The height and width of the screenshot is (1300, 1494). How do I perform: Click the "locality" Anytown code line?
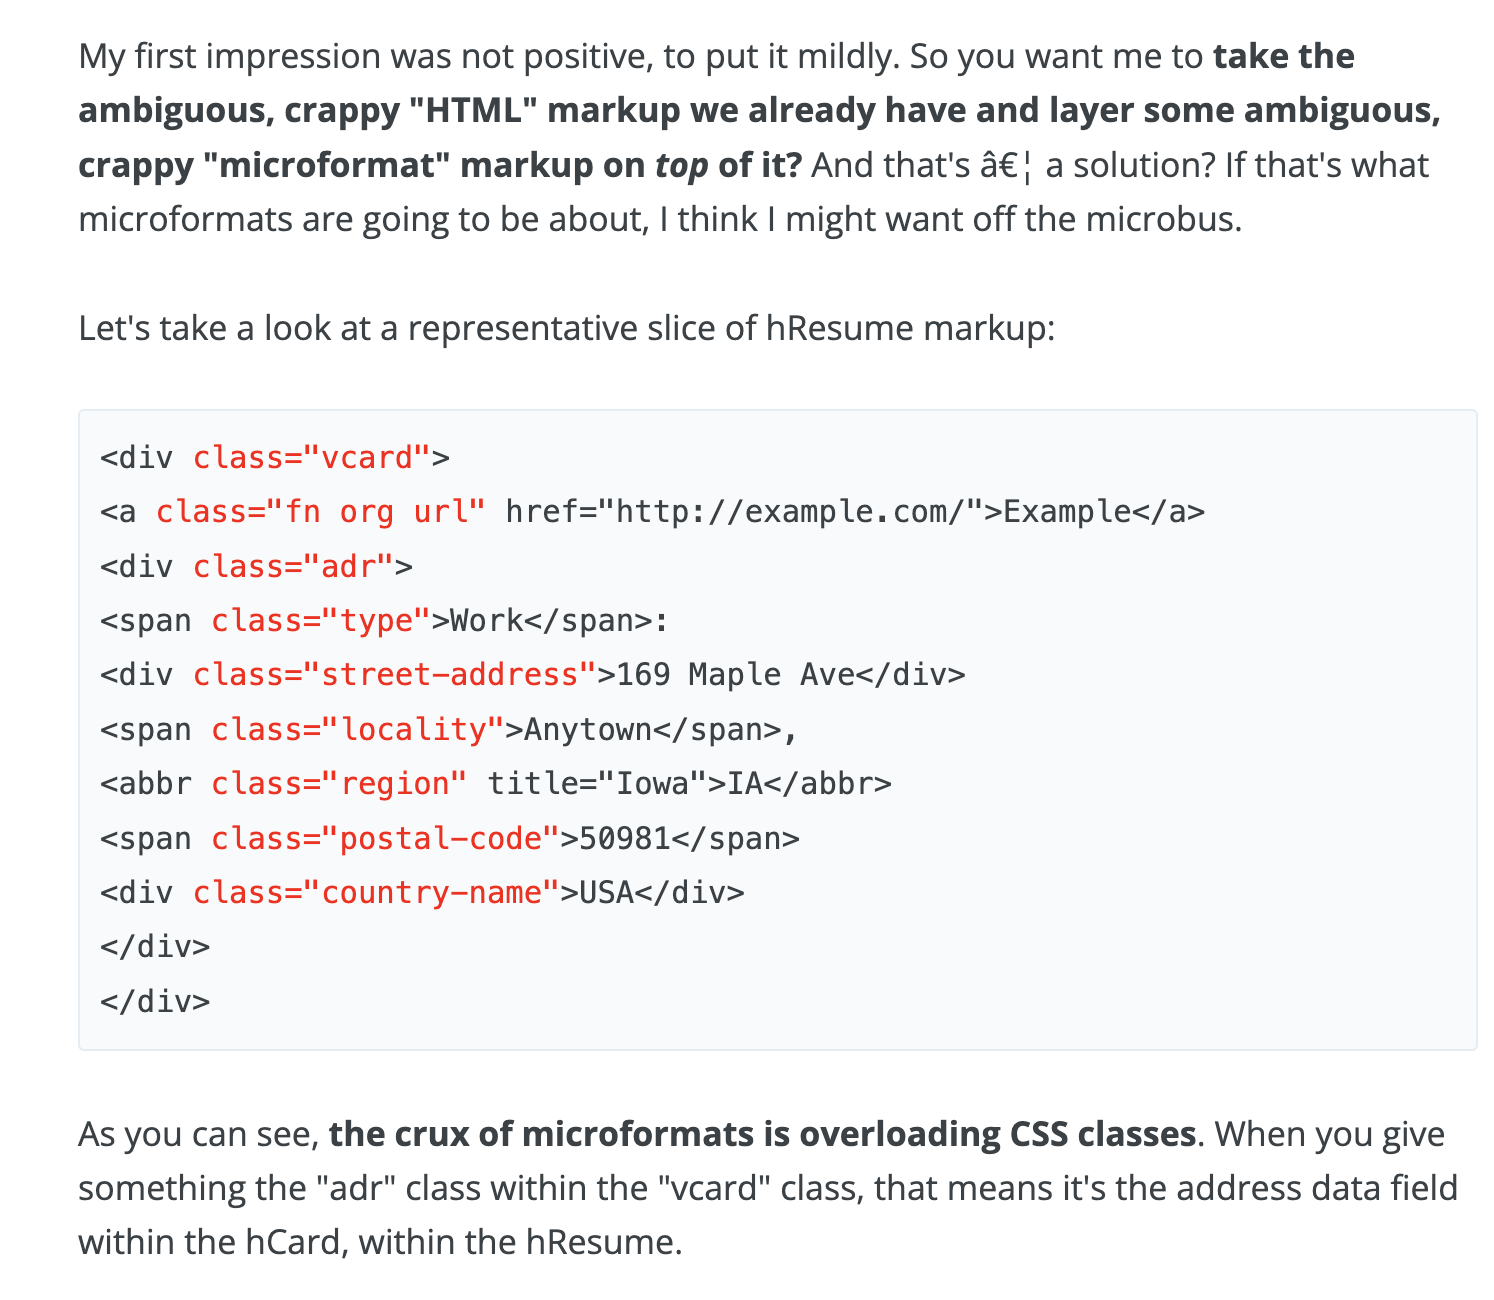[x=448, y=730]
